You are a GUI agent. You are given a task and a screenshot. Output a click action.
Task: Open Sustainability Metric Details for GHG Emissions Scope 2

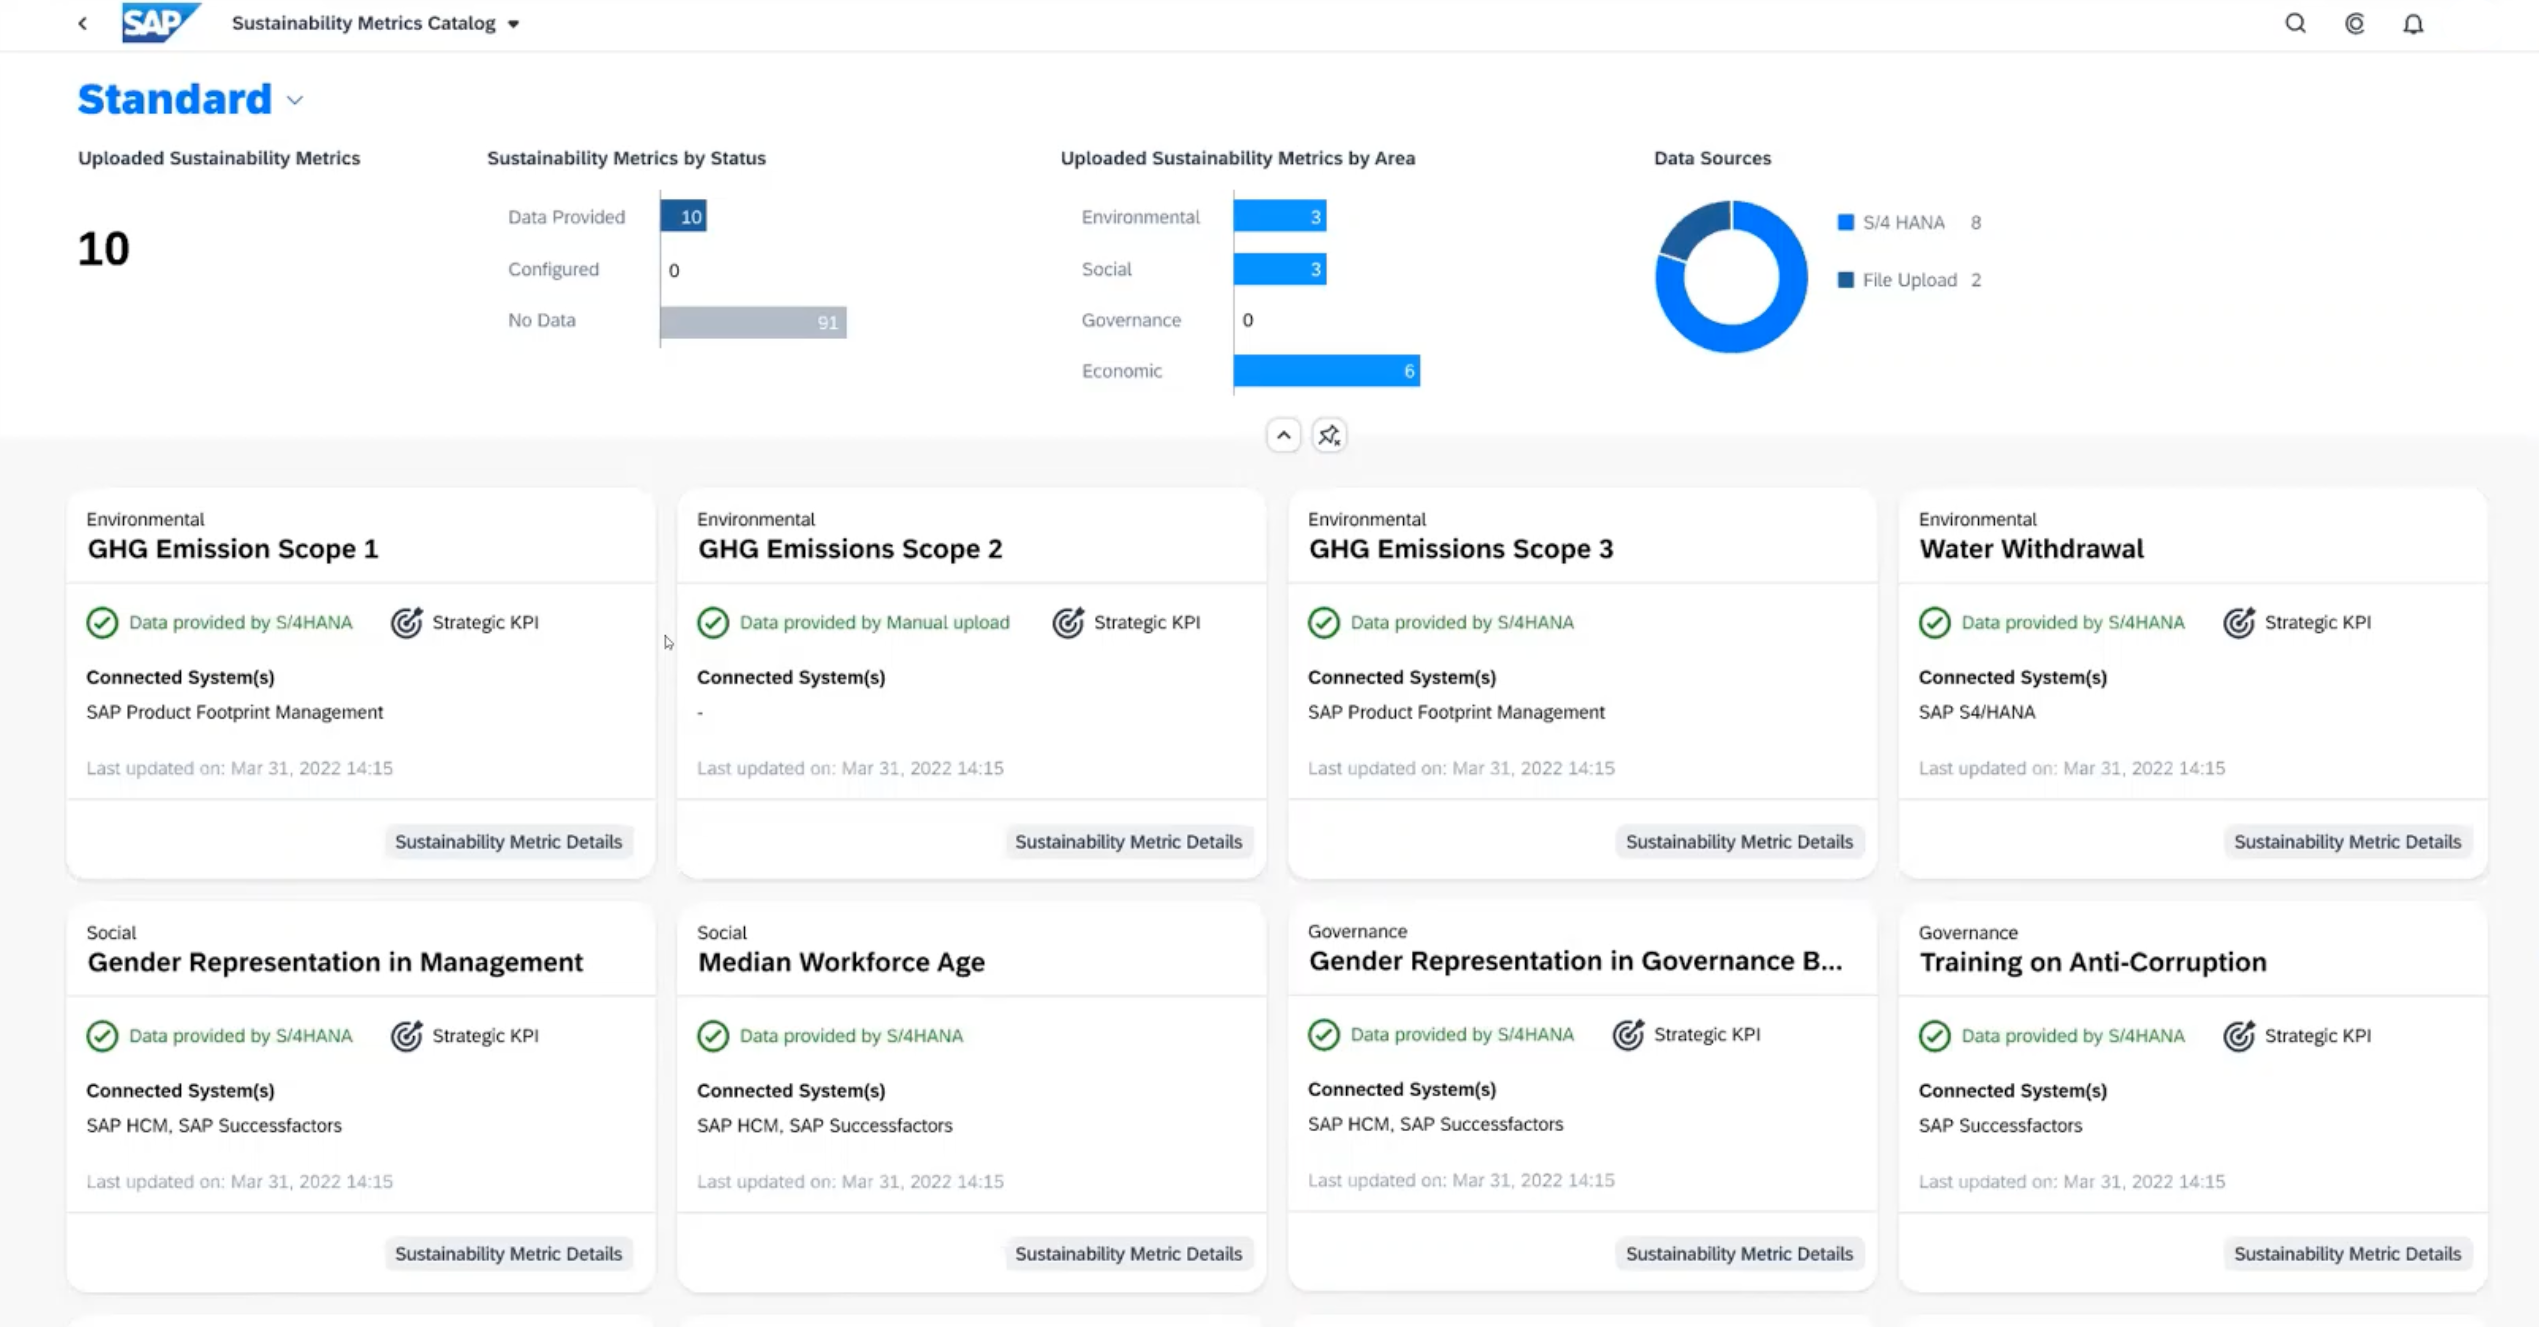[x=1128, y=841]
